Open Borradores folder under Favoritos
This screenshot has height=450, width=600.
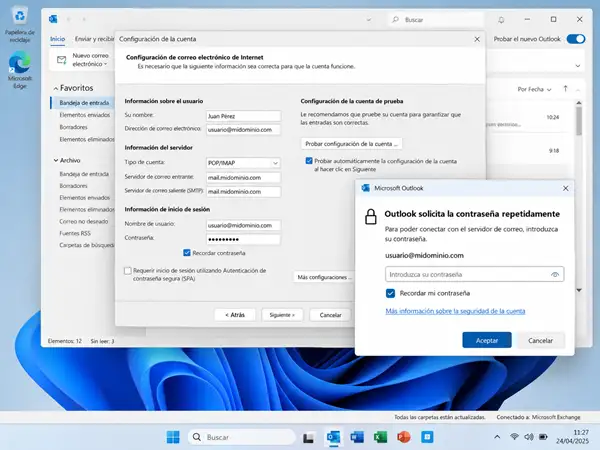(x=73, y=127)
